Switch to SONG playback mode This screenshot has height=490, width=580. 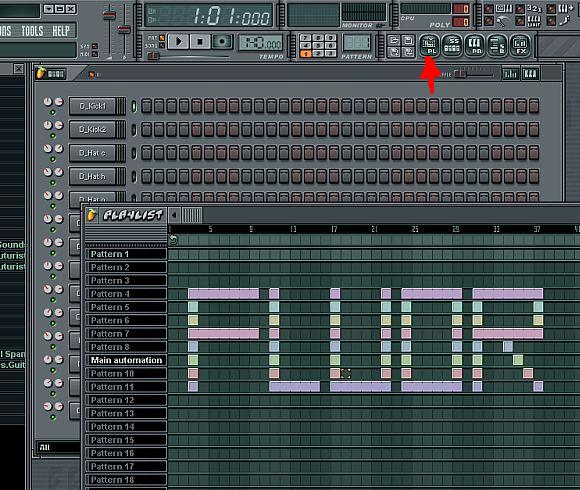162,45
